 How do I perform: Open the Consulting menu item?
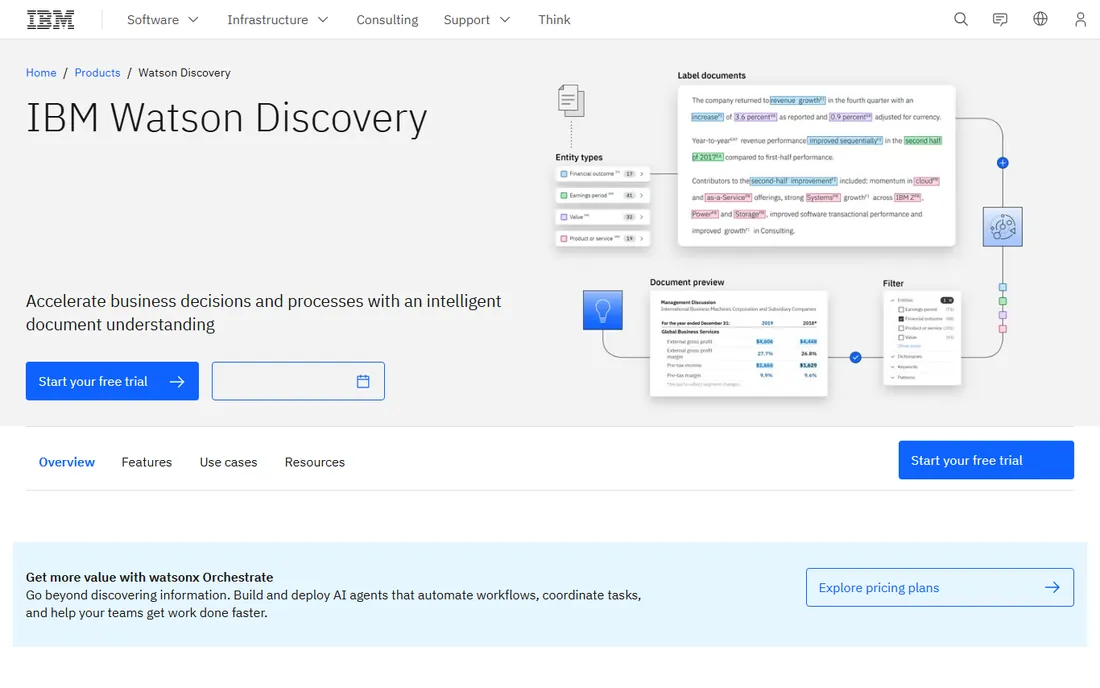pos(387,20)
